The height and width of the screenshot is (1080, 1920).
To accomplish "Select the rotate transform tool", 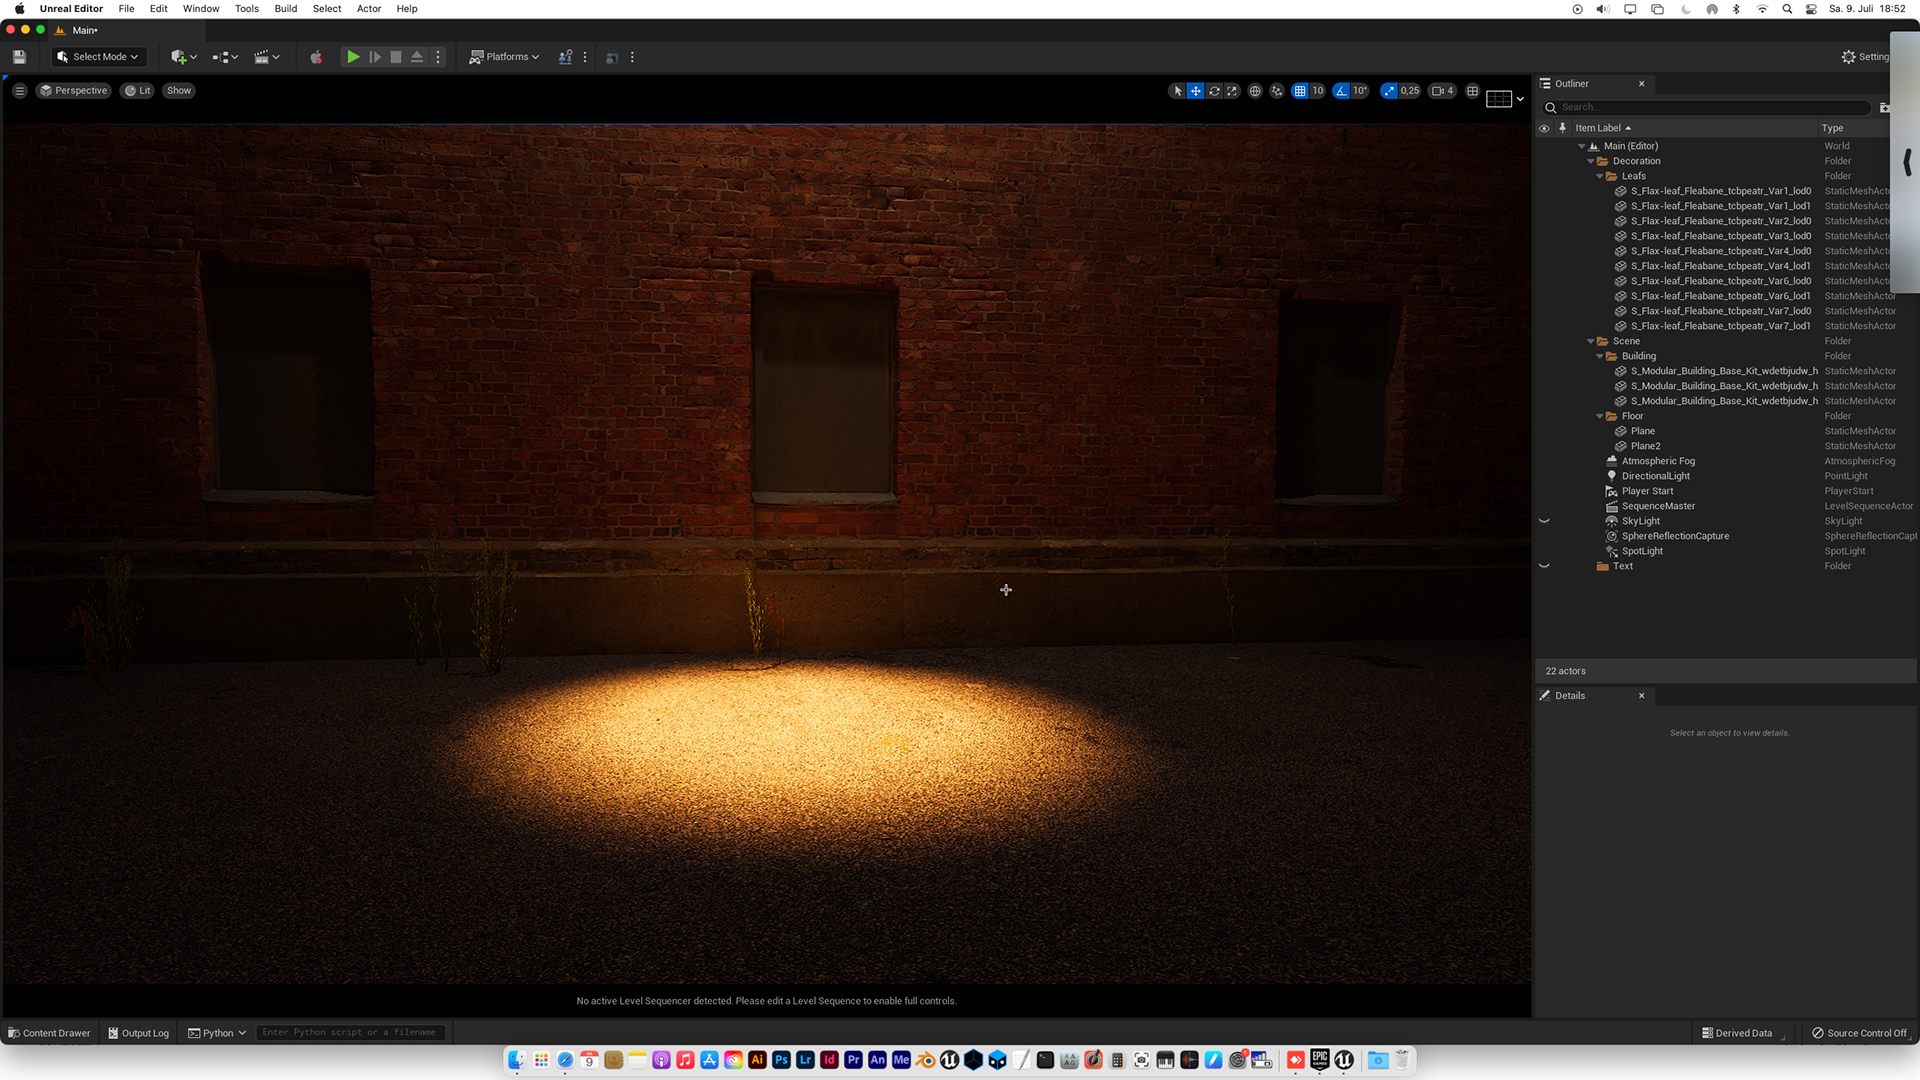I will [1214, 91].
